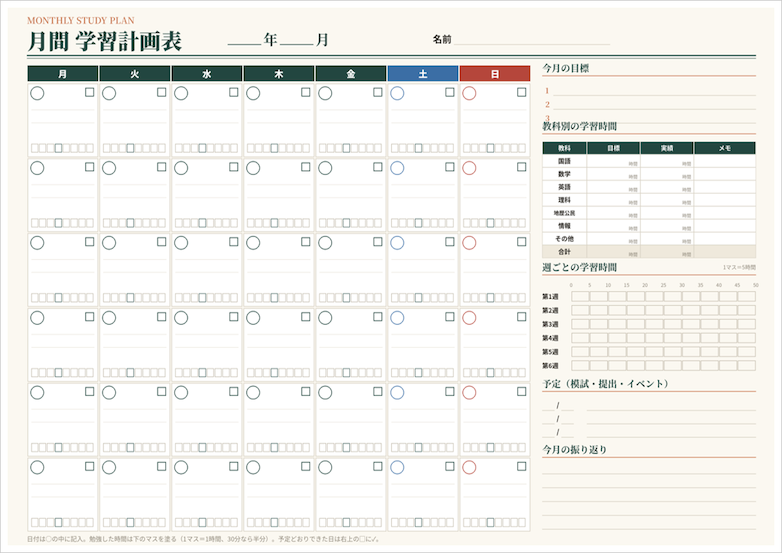This screenshot has height=553, width=782.
Task: Click the 今月の目標 section heading
Action: 566,68
